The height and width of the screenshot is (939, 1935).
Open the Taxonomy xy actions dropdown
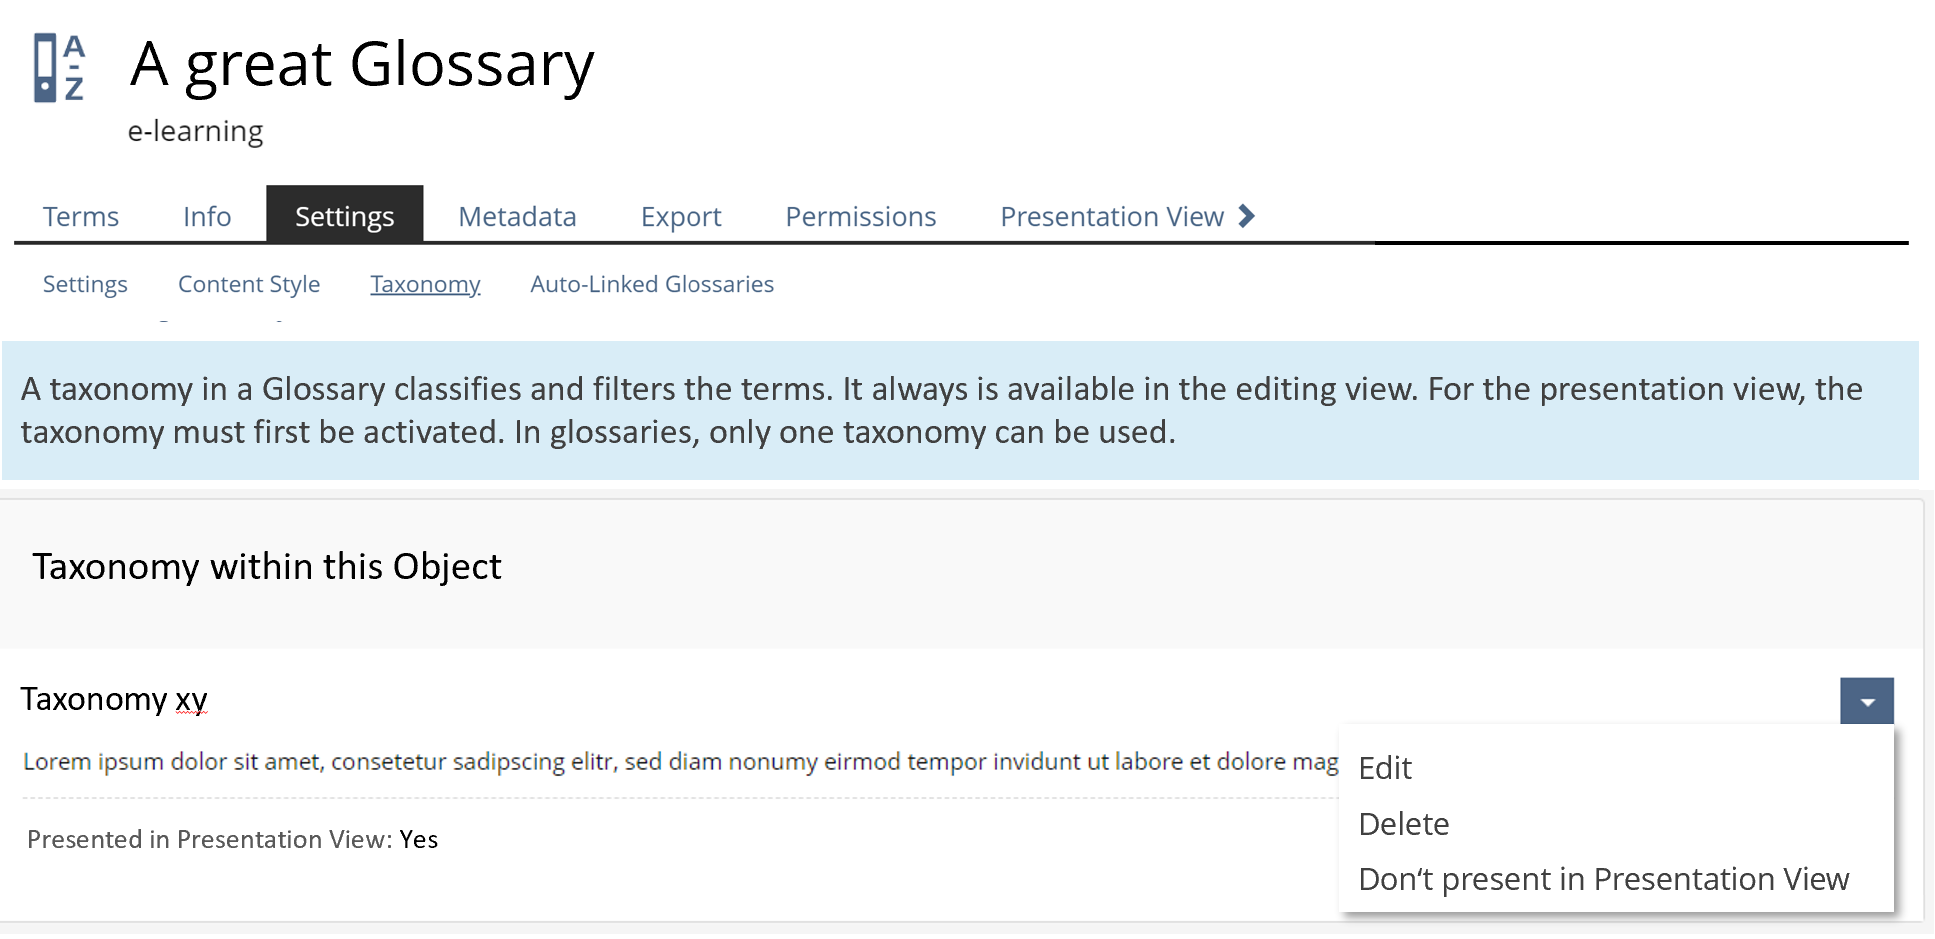pyautogui.click(x=1866, y=701)
